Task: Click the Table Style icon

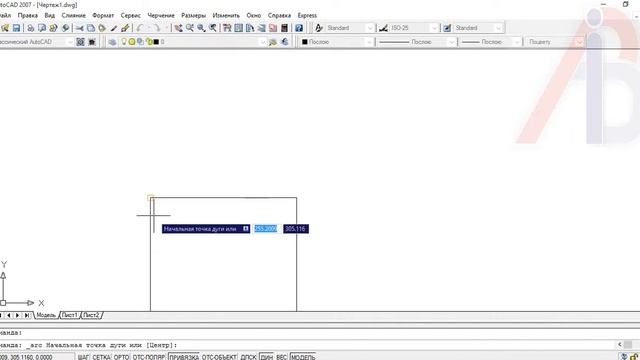Action: [447, 28]
